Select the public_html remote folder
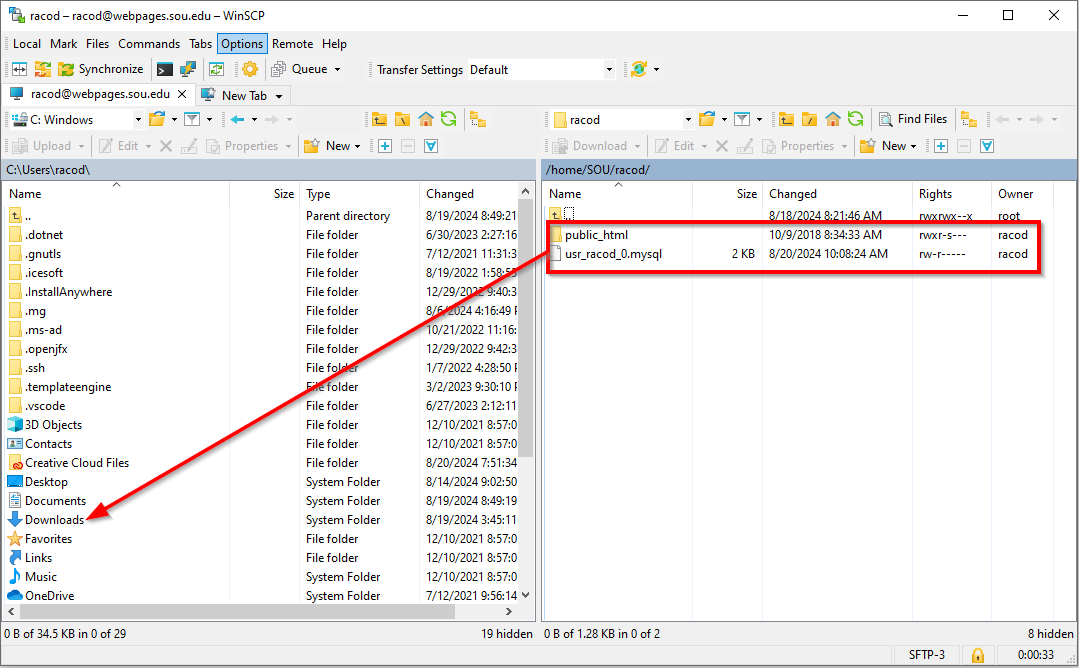1079x668 pixels. click(597, 235)
